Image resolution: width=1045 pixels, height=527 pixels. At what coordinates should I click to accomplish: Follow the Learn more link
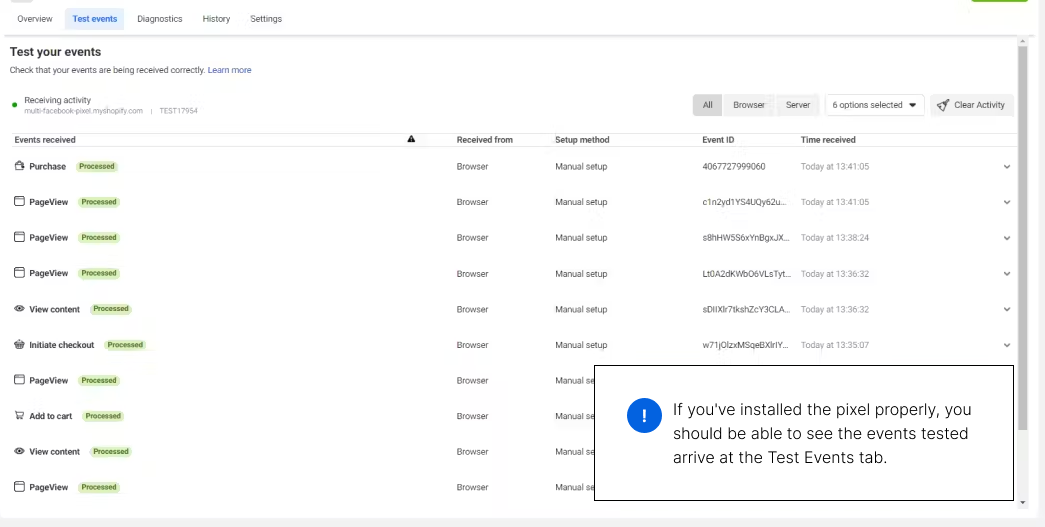[229, 70]
